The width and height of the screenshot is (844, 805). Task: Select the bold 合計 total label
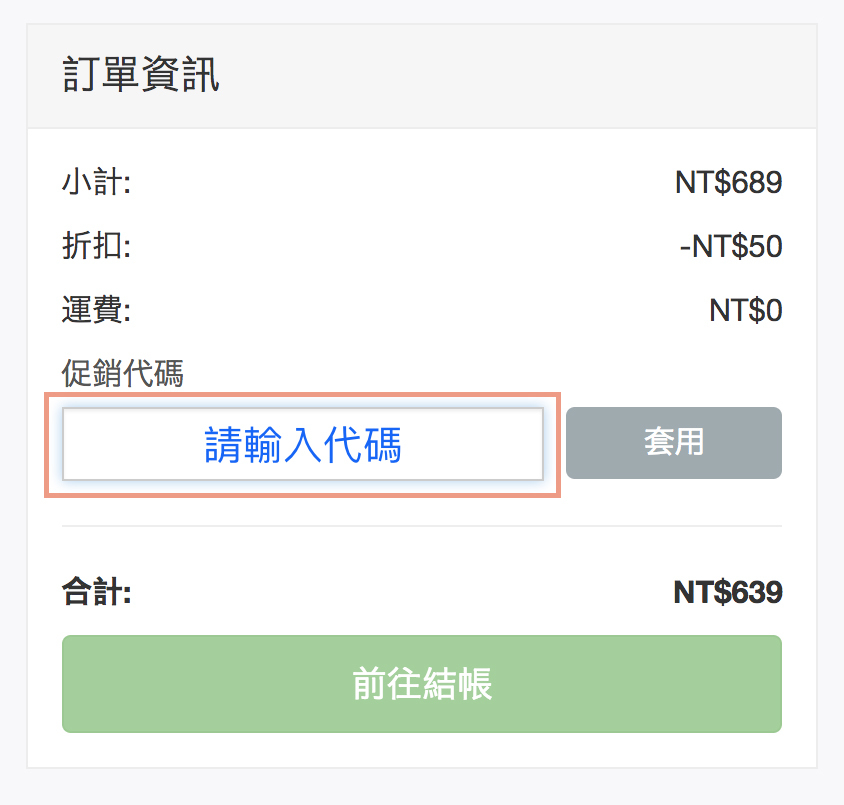[x=97, y=592]
